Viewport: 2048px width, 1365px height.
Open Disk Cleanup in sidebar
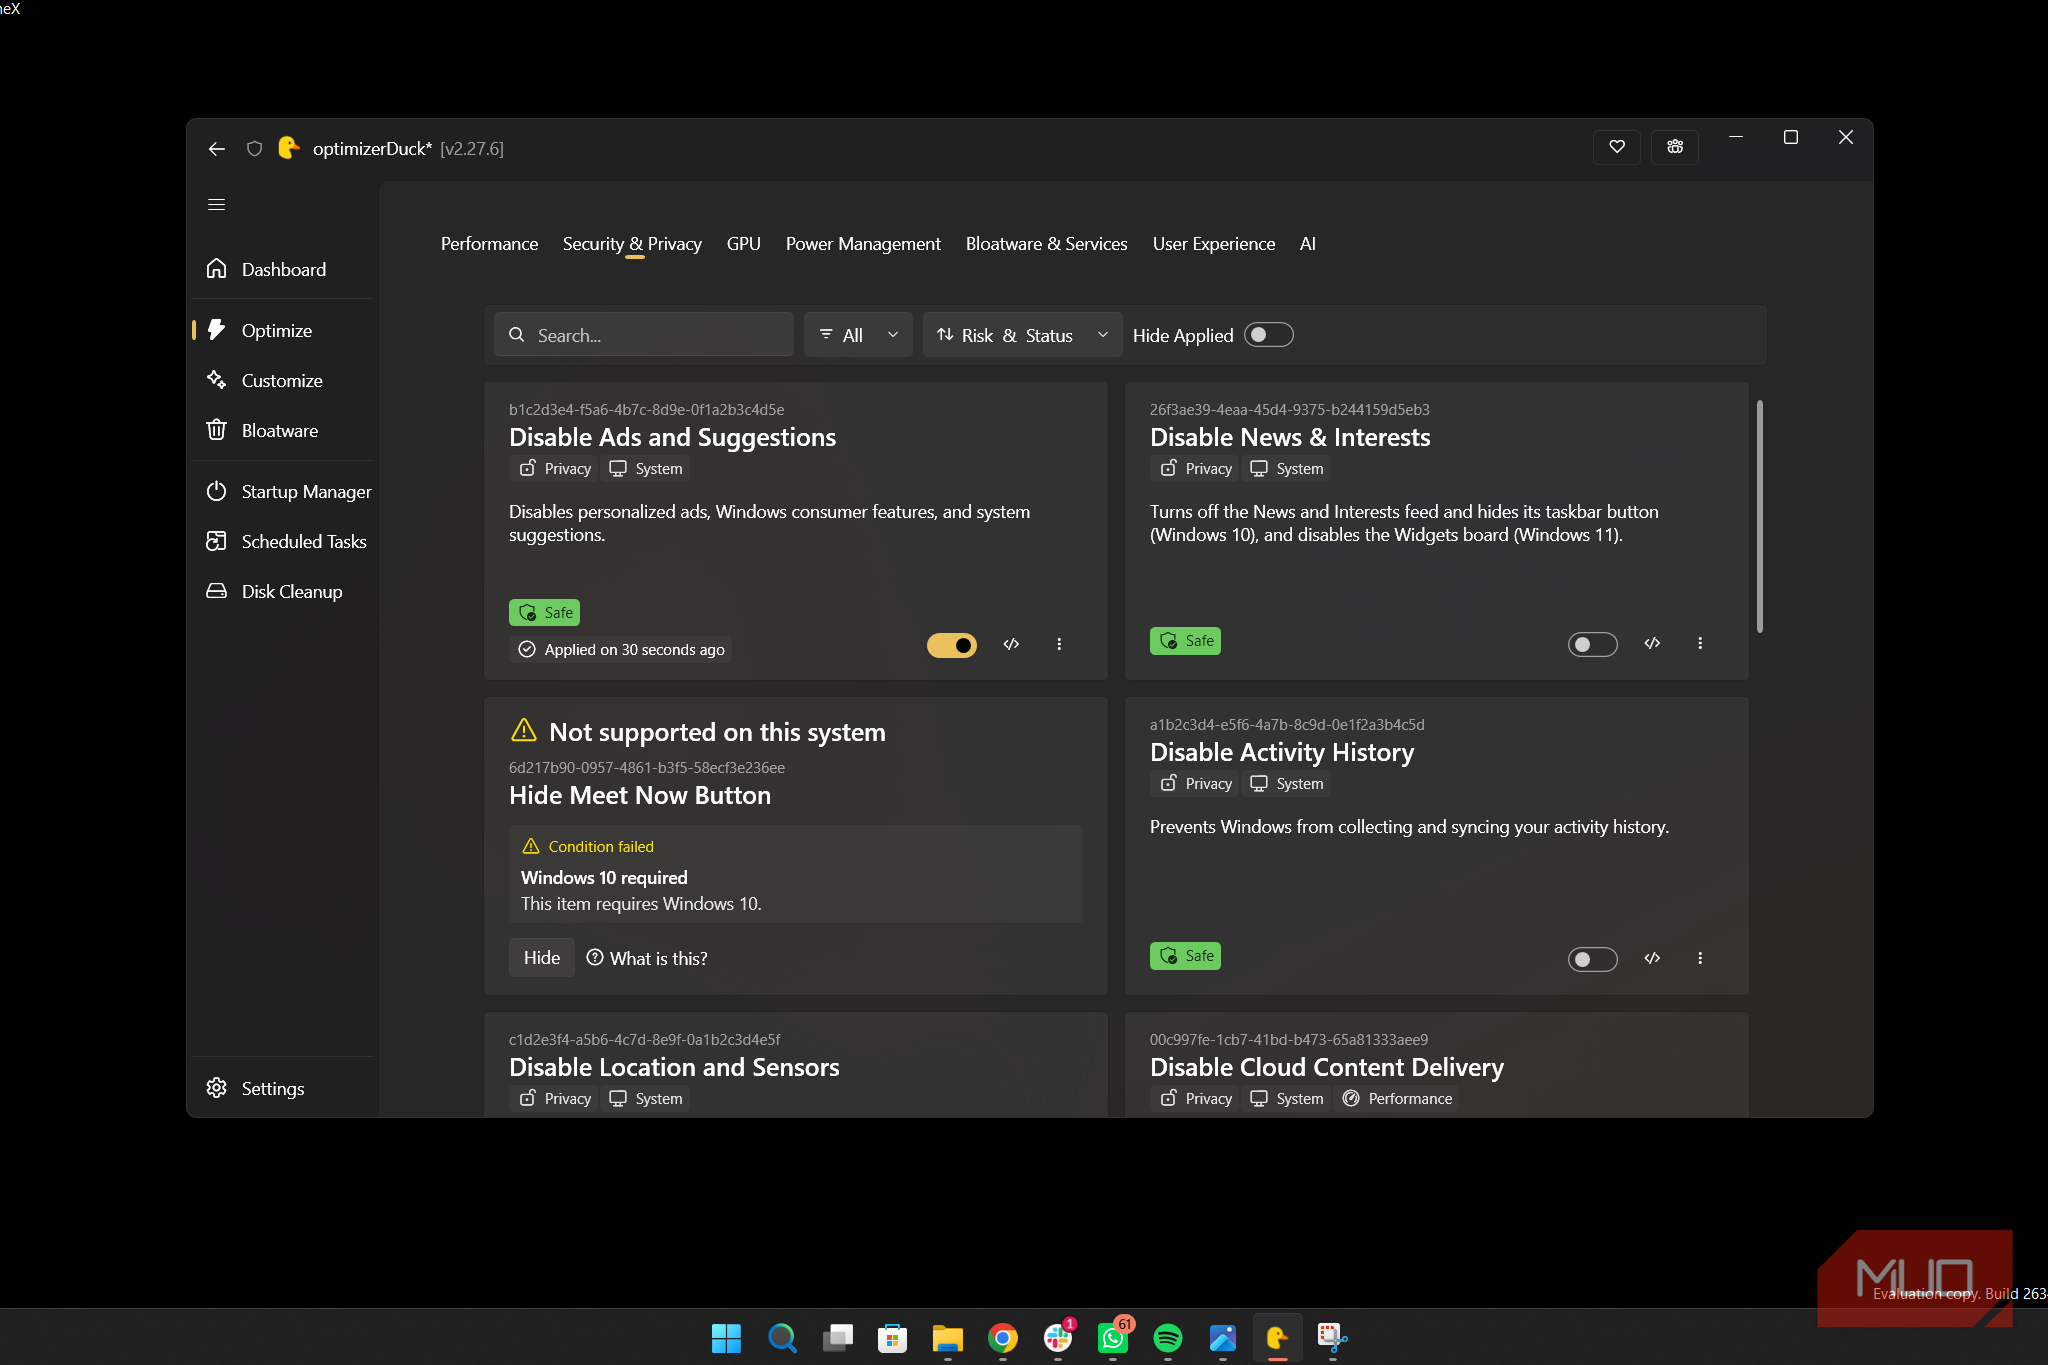pos(283,591)
